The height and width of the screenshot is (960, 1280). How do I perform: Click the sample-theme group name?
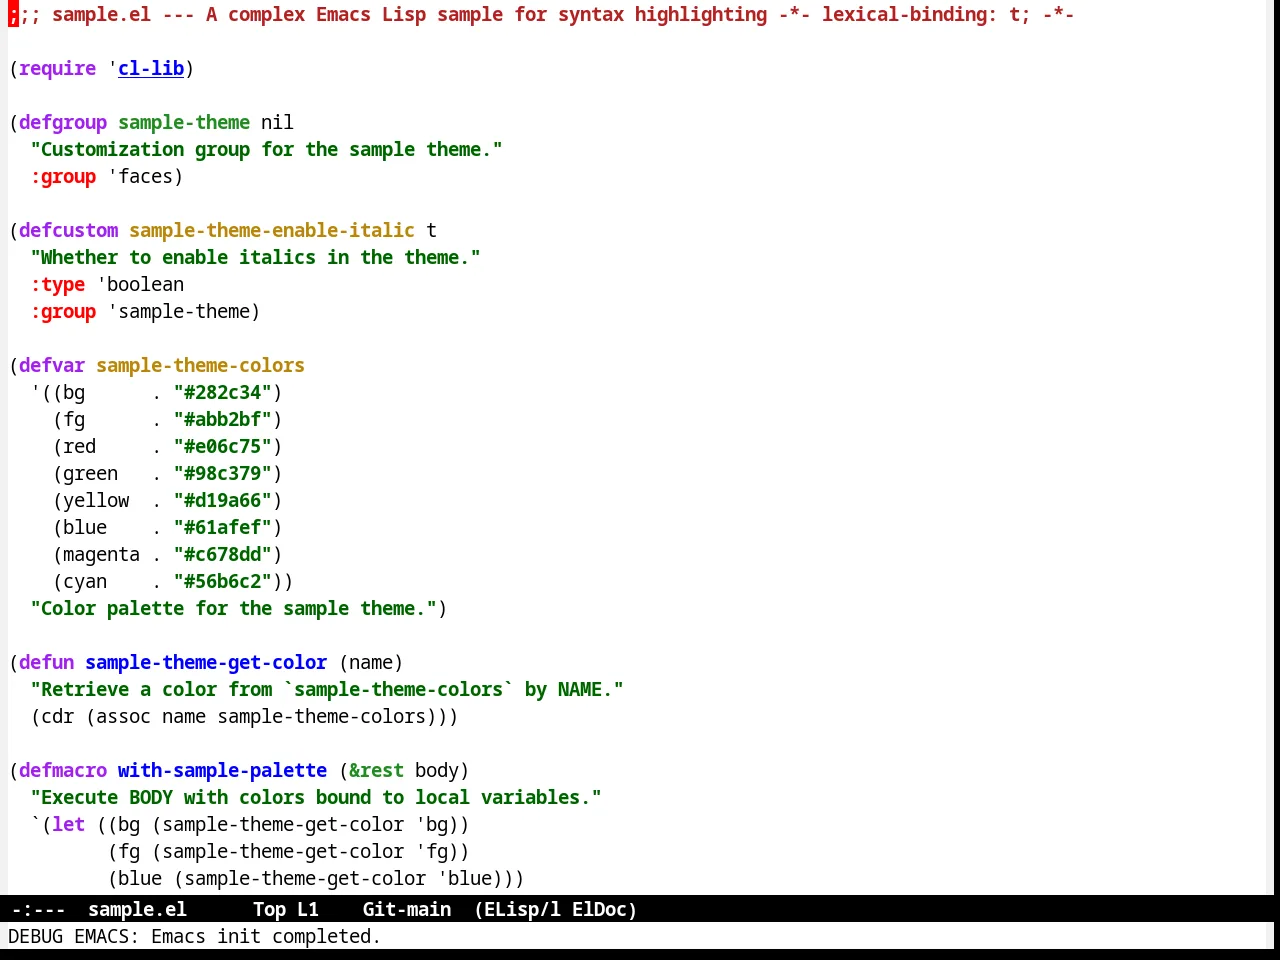[184, 122]
